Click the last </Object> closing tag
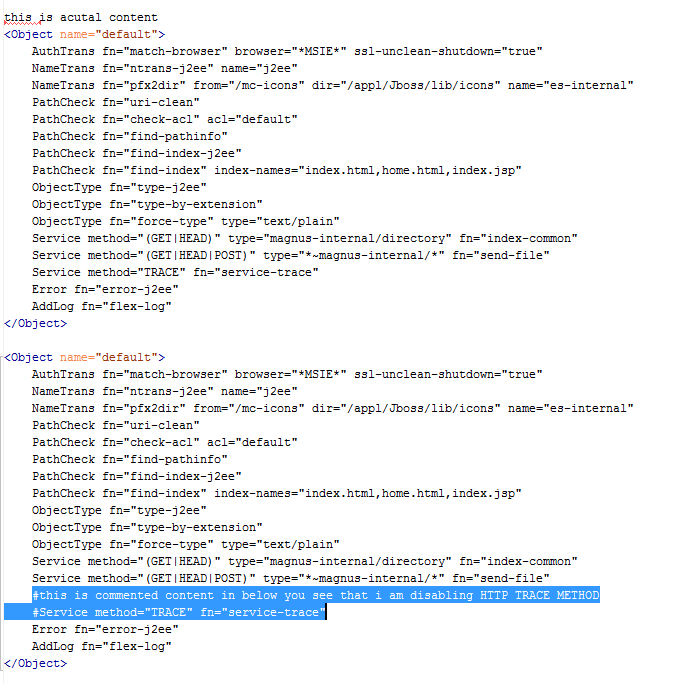This screenshot has height=683, width=680. click(35, 663)
